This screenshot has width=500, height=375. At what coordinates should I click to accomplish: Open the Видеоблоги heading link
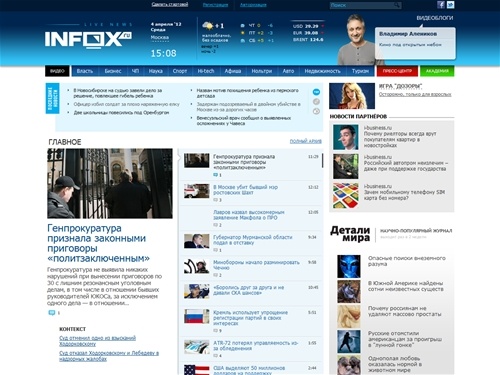(435, 18)
